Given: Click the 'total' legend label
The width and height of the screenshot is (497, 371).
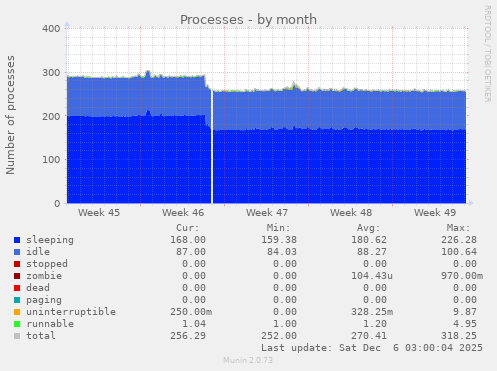Looking at the screenshot, I should (x=41, y=336).
